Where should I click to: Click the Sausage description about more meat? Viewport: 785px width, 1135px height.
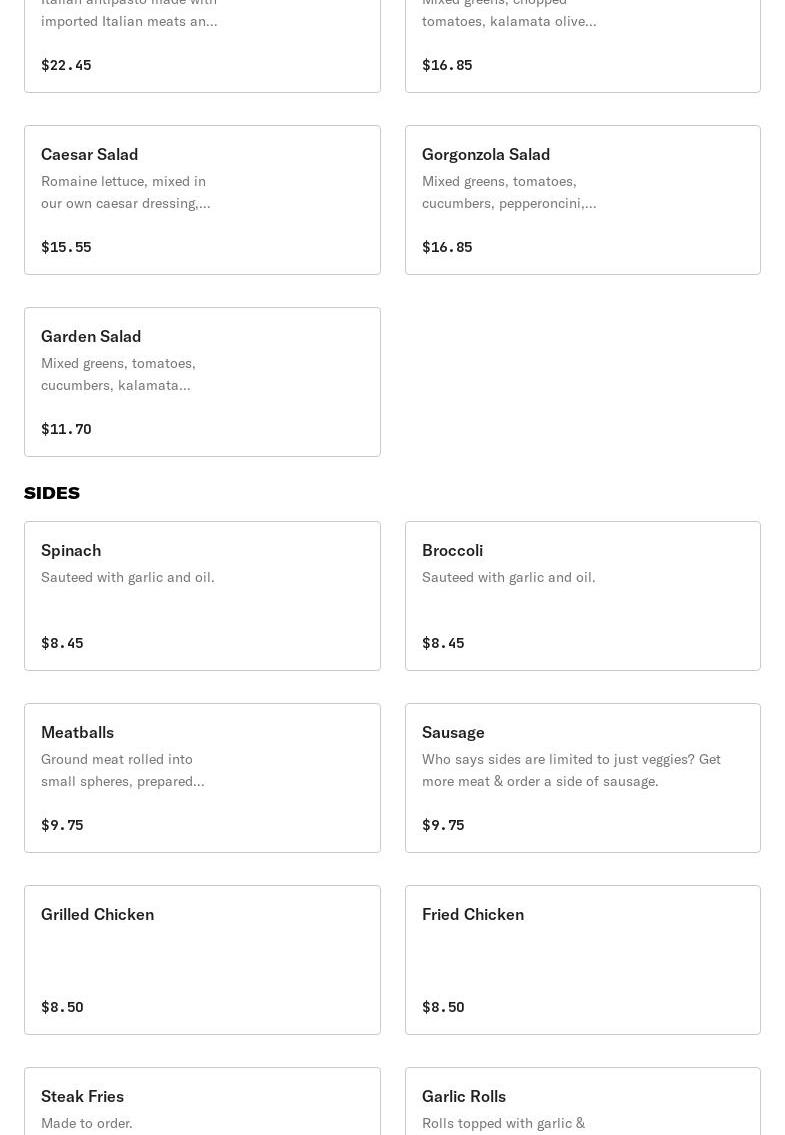pos(571,770)
